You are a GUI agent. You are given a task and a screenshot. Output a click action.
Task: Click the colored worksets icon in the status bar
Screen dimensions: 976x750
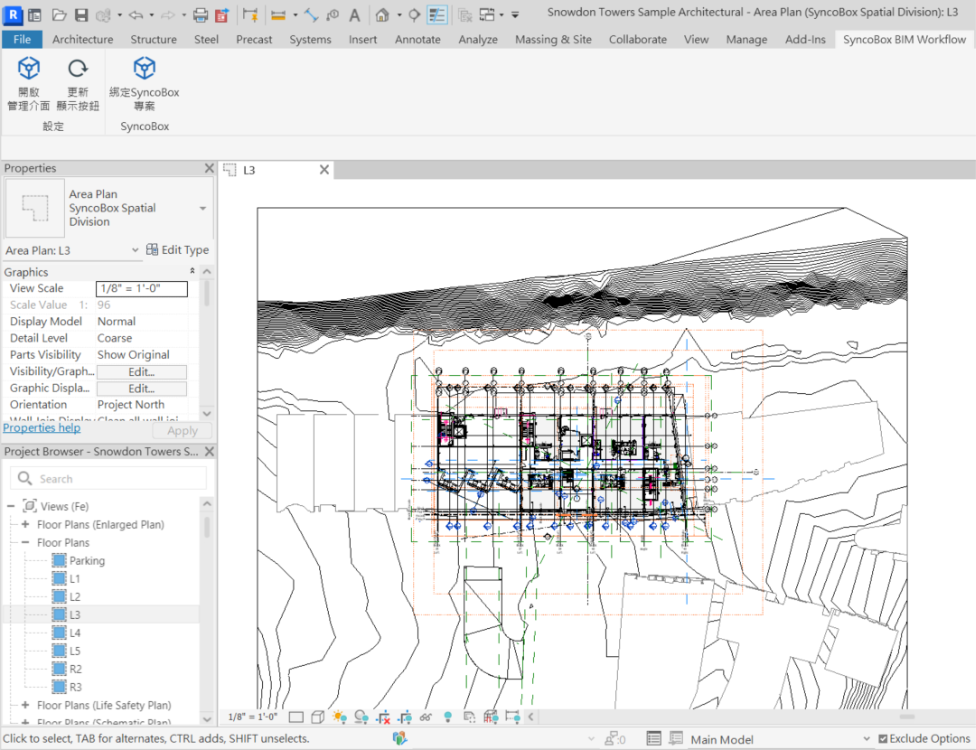[x=400, y=739]
